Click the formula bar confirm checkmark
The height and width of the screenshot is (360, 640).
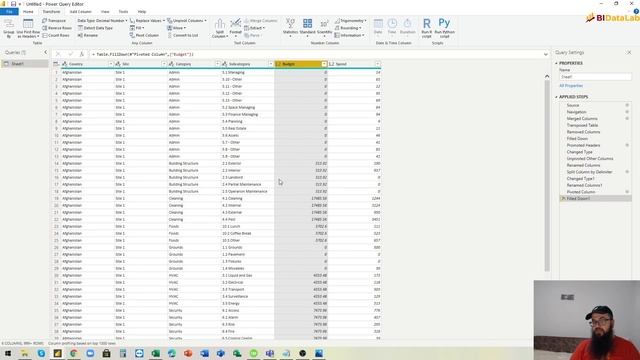[x=70, y=54]
